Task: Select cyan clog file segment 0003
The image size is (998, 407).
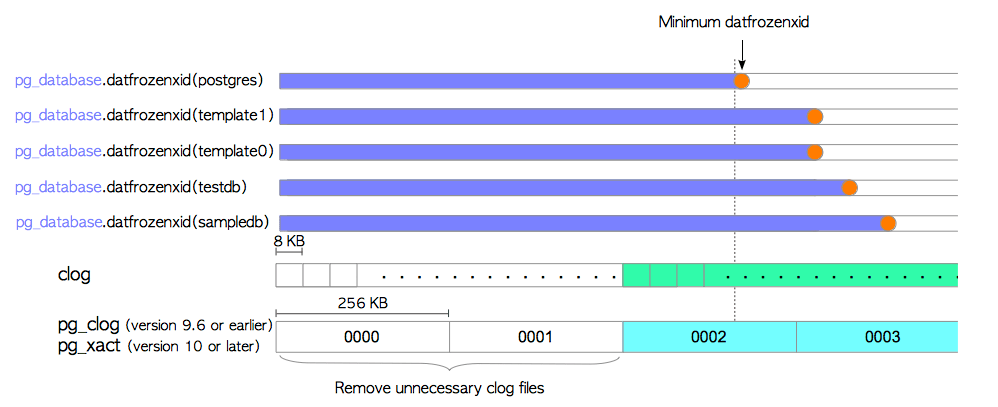Action: pos(882,337)
